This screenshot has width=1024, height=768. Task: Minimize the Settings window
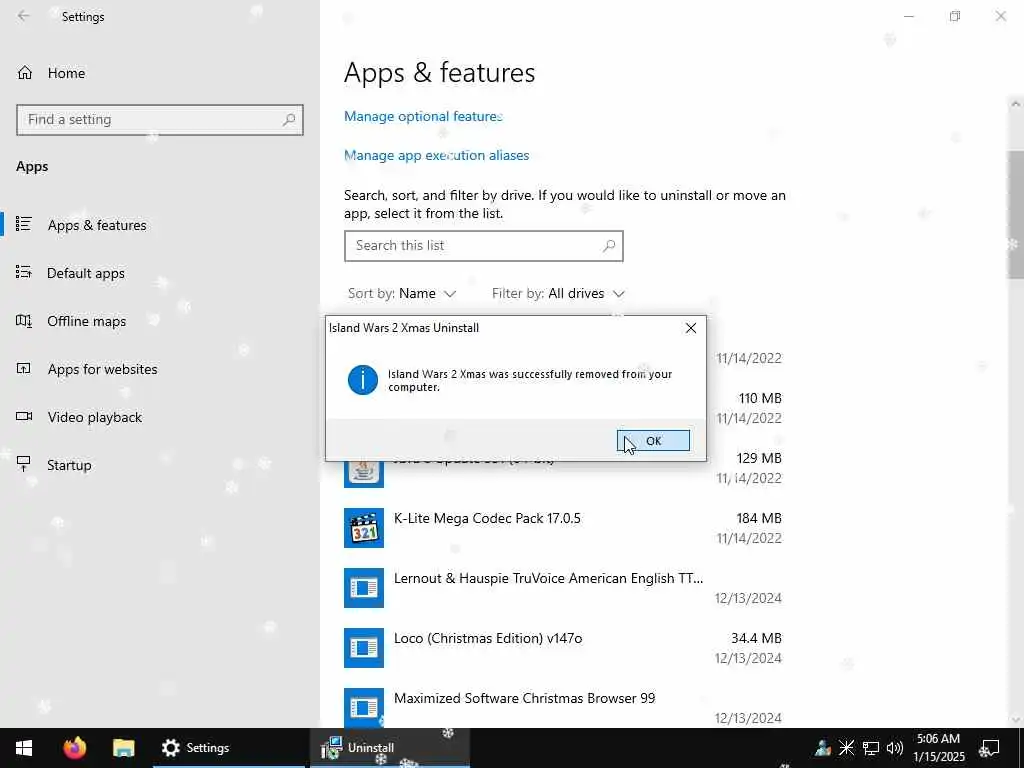[x=908, y=16]
